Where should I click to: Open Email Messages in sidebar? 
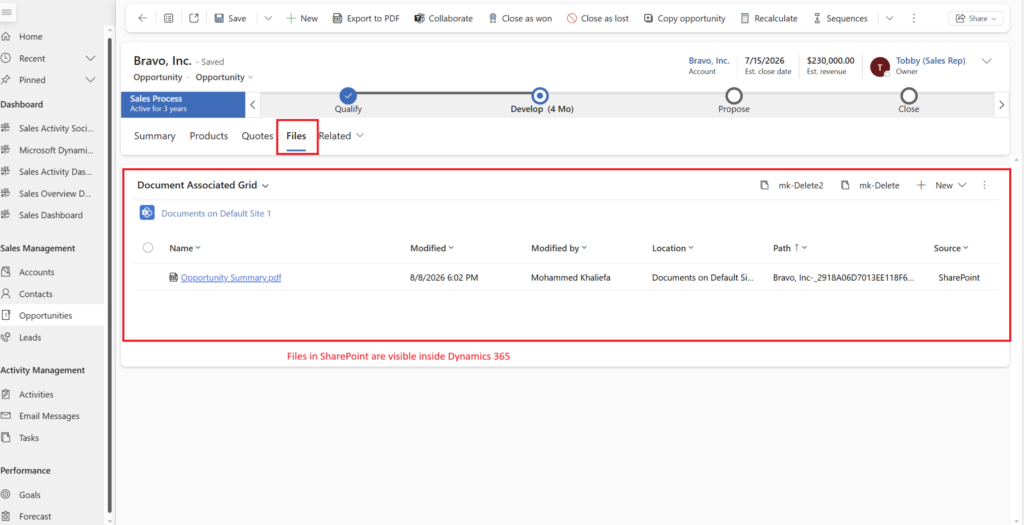click(x=49, y=416)
